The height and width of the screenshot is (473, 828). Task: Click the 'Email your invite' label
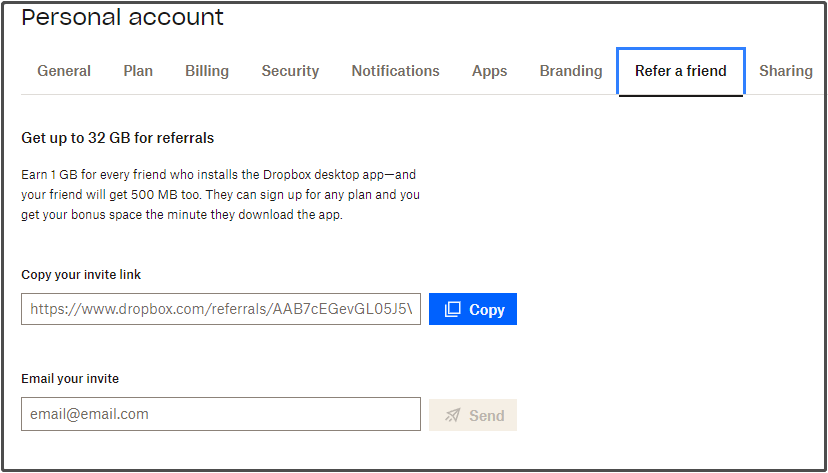point(70,379)
